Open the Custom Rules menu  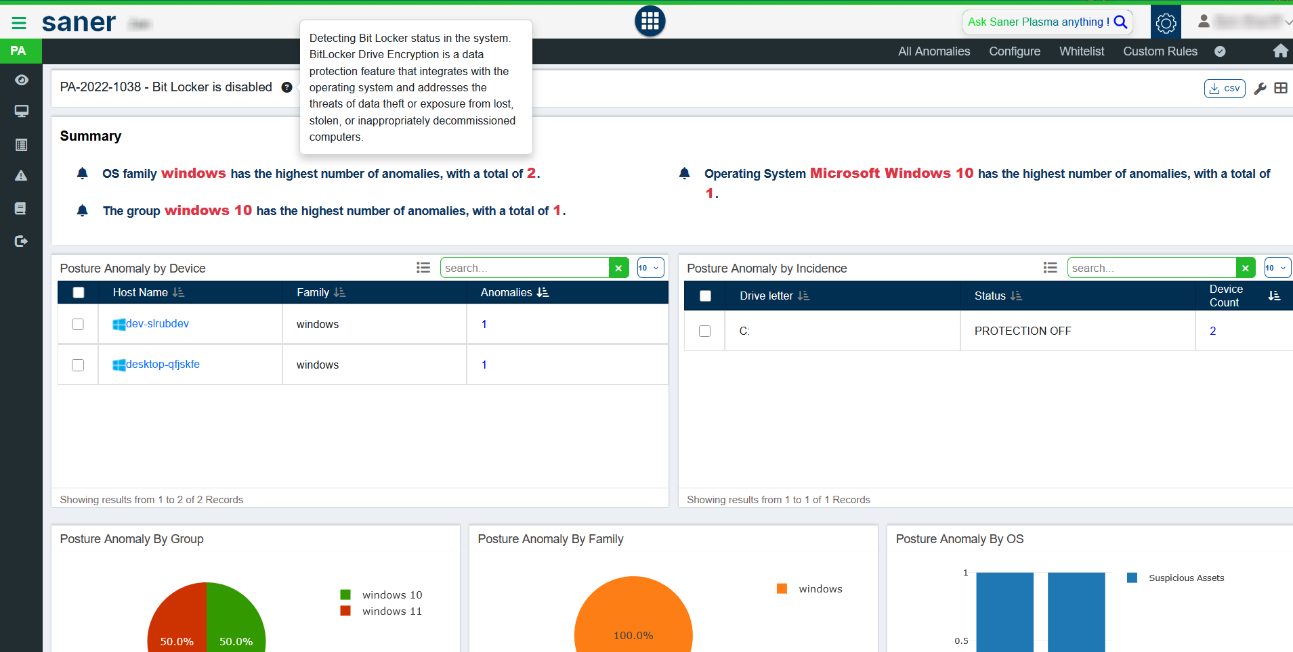1160,51
